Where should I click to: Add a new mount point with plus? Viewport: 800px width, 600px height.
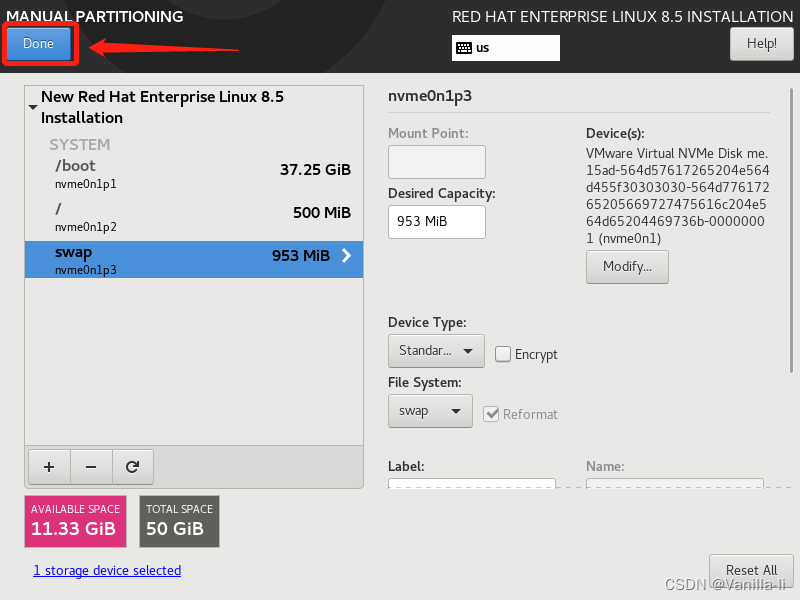49,467
